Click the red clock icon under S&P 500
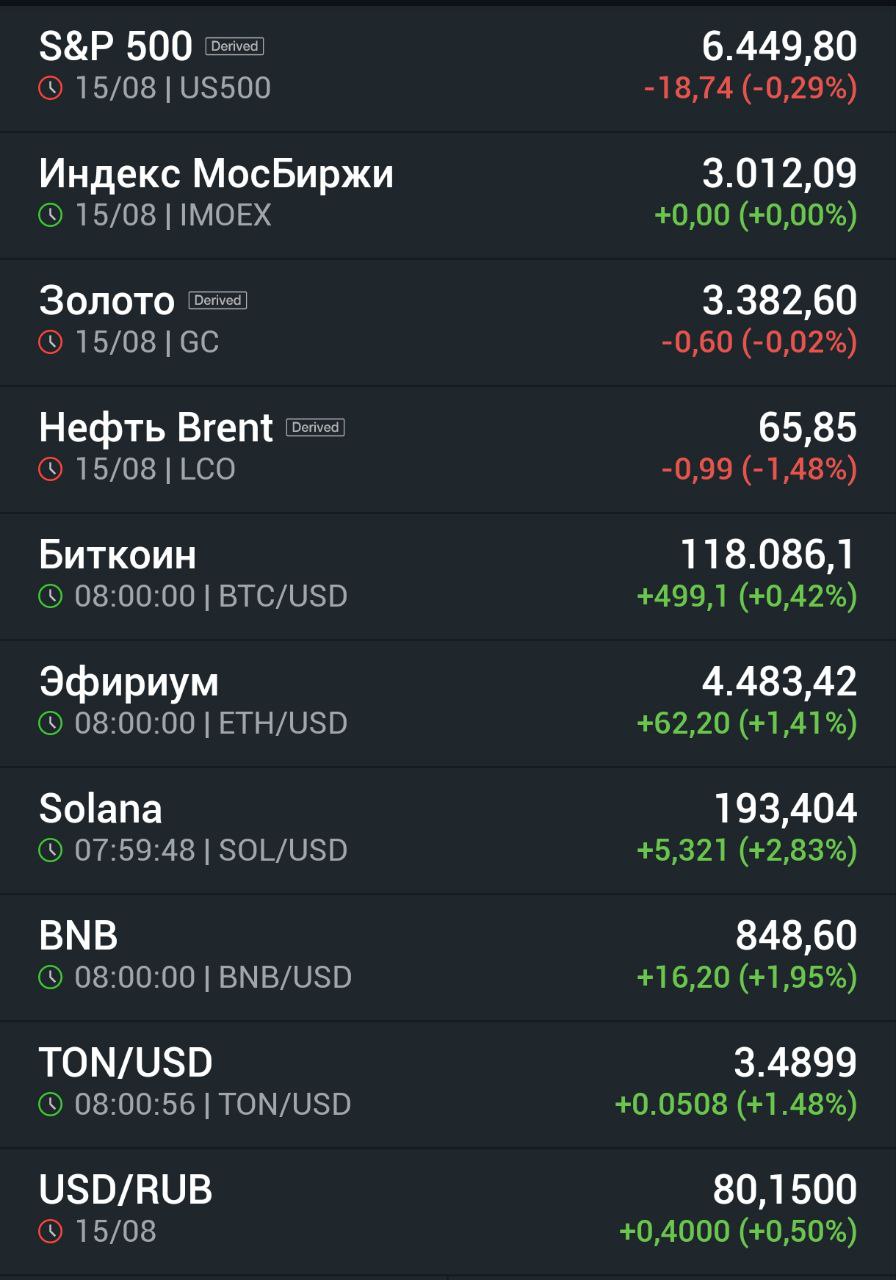Viewport: 896px width, 1280px height. 50,88
